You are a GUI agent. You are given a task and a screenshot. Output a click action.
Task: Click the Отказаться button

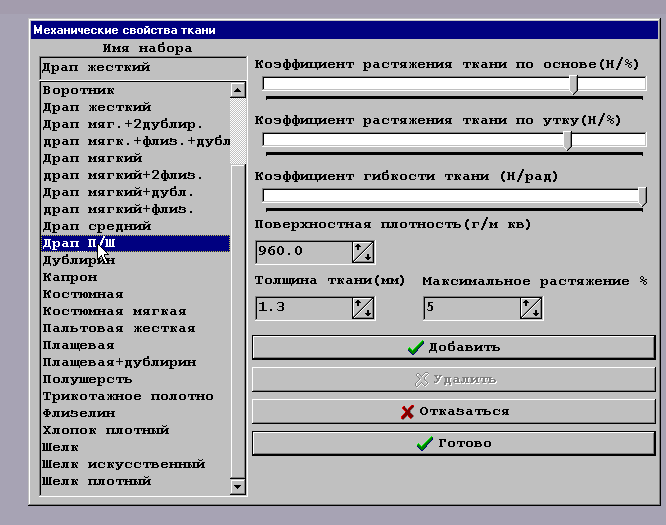pos(454,411)
